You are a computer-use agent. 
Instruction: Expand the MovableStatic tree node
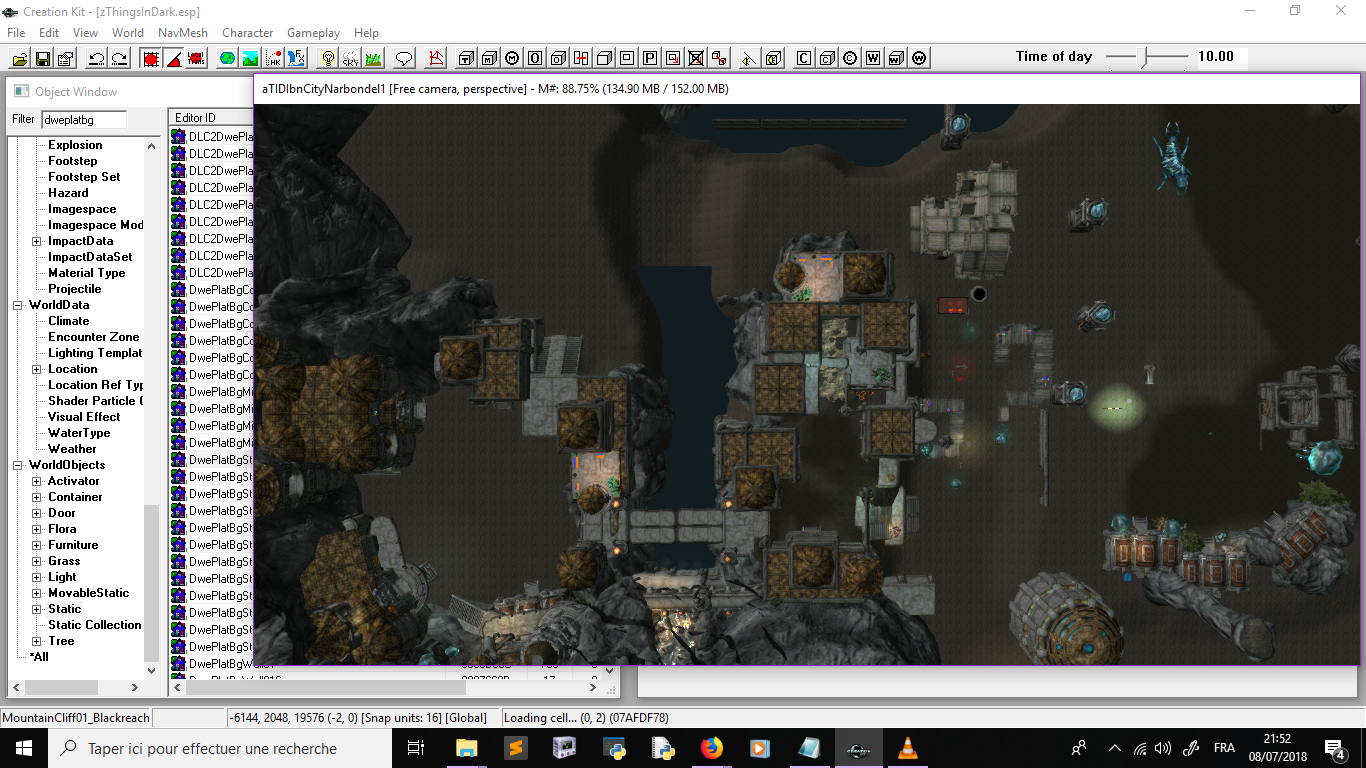(x=37, y=593)
